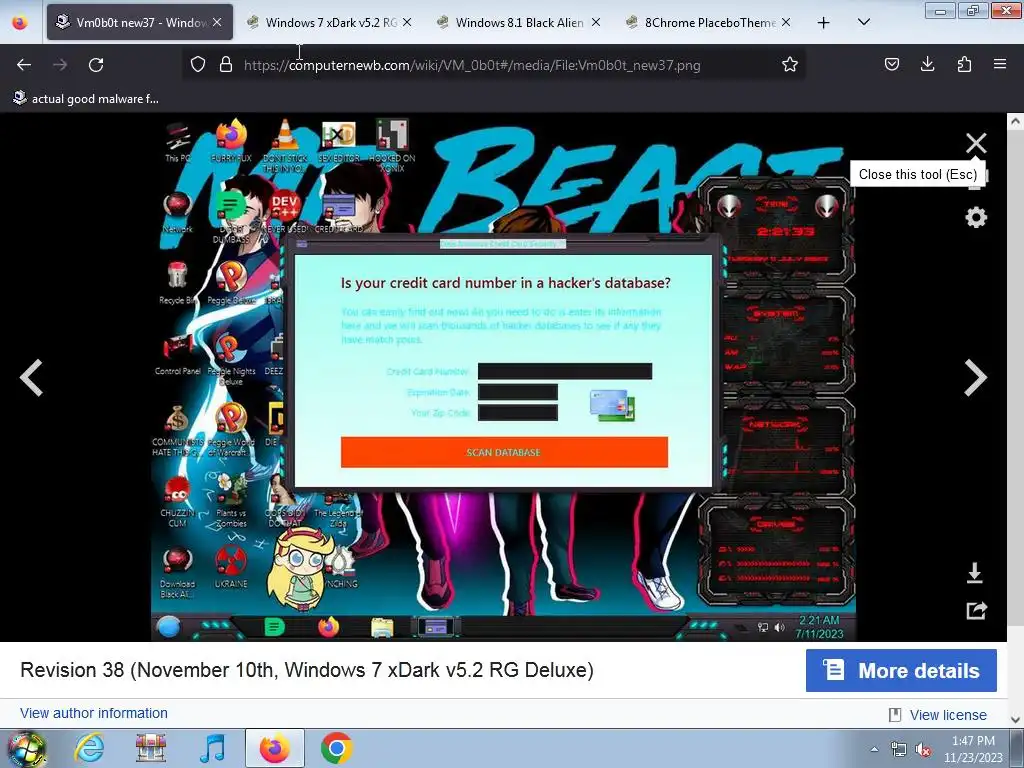Open media viewer settings gear icon
1024x768 pixels.
coord(976,217)
